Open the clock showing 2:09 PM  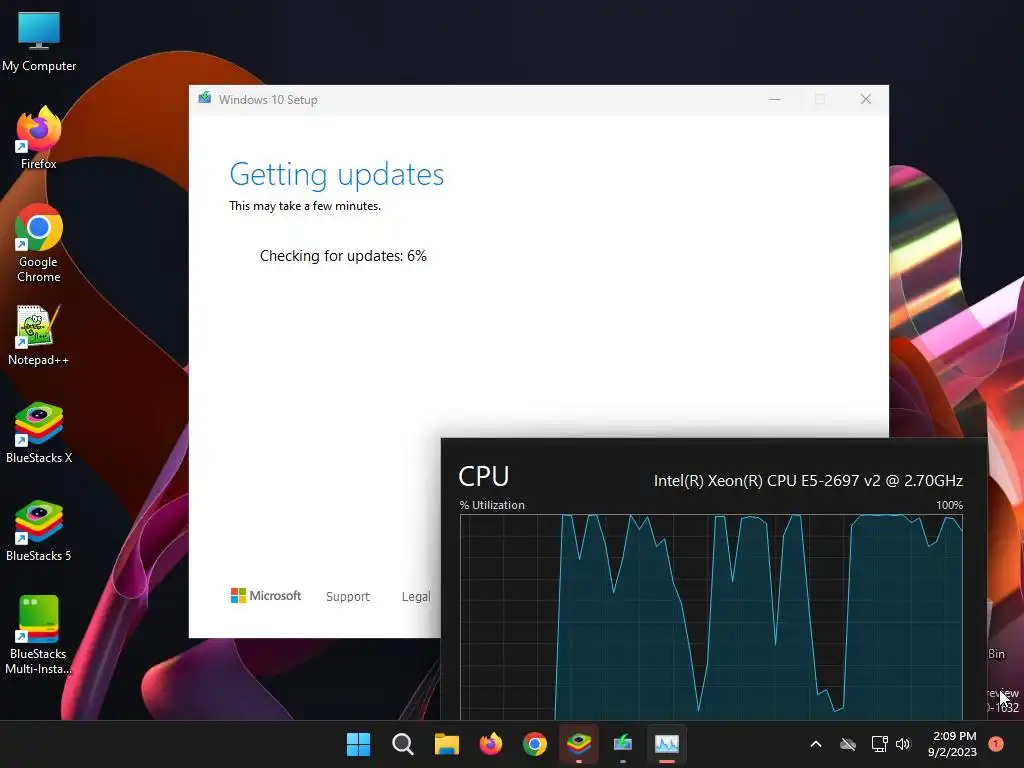pyautogui.click(x=952, y=744)
